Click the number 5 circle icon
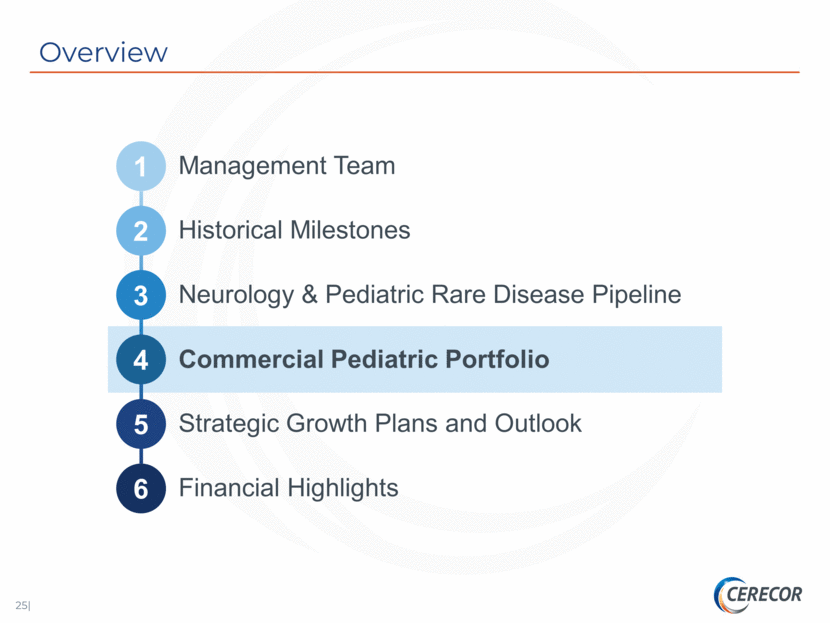Image resolution: width=830 pixels, height=623 pixels. [141, 424]
